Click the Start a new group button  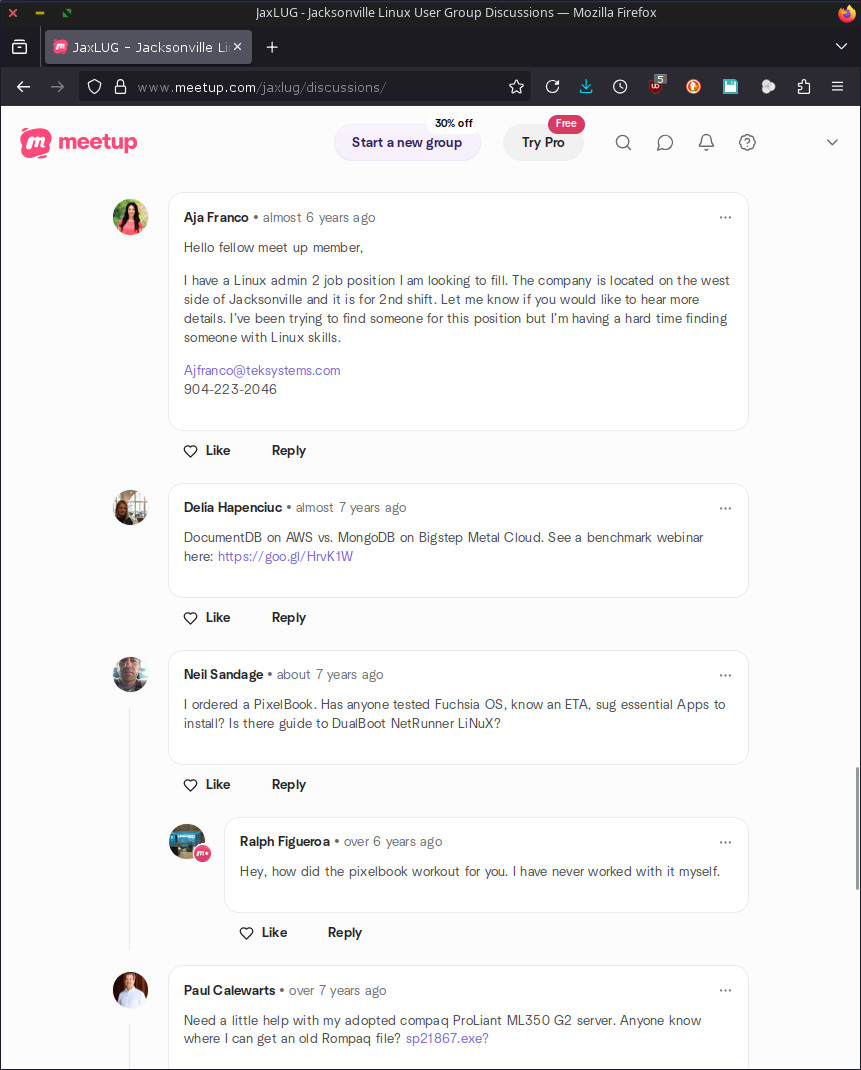pyautogui.click(x=406, y=143)
